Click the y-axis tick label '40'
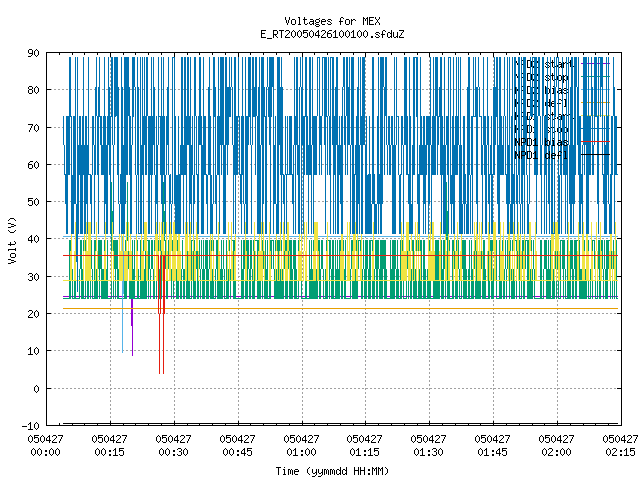The image size is (640, 480). 33,239
